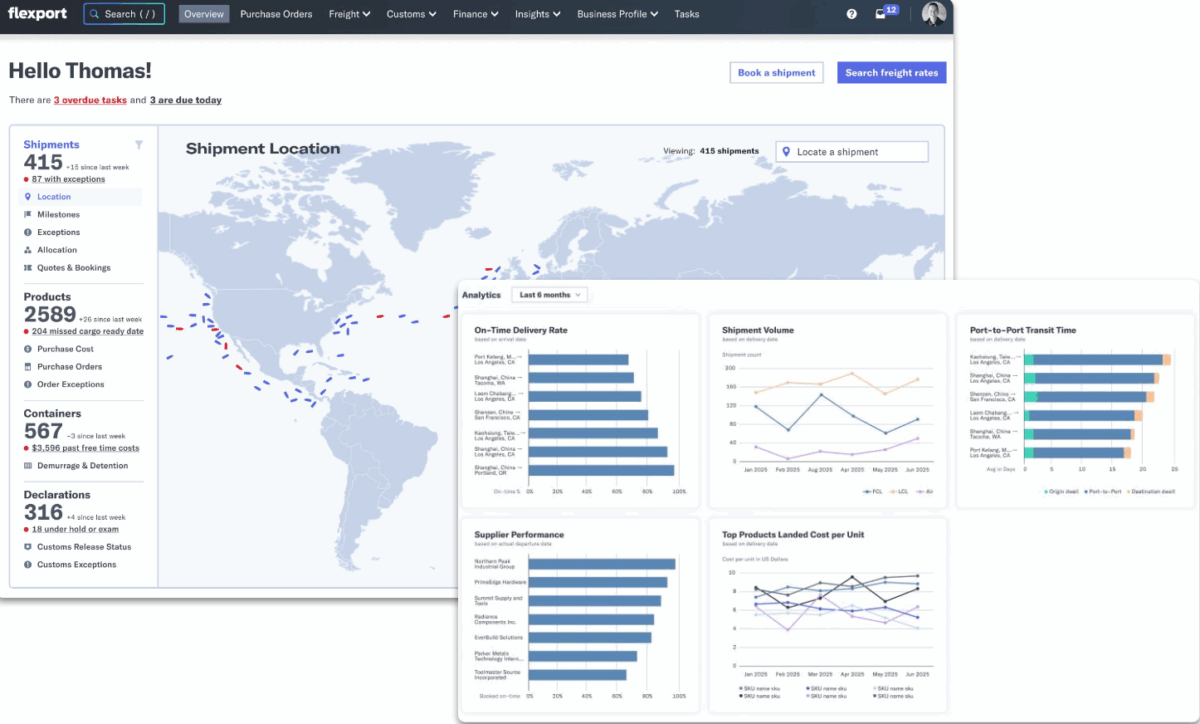
Task: Open Quotes & Bookings sidebar item
Action: 67,268
